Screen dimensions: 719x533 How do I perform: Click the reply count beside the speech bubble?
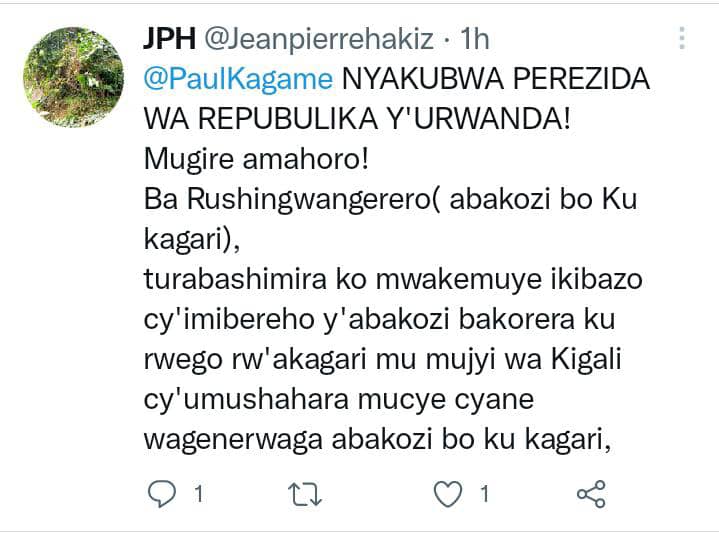pos(199,494)
